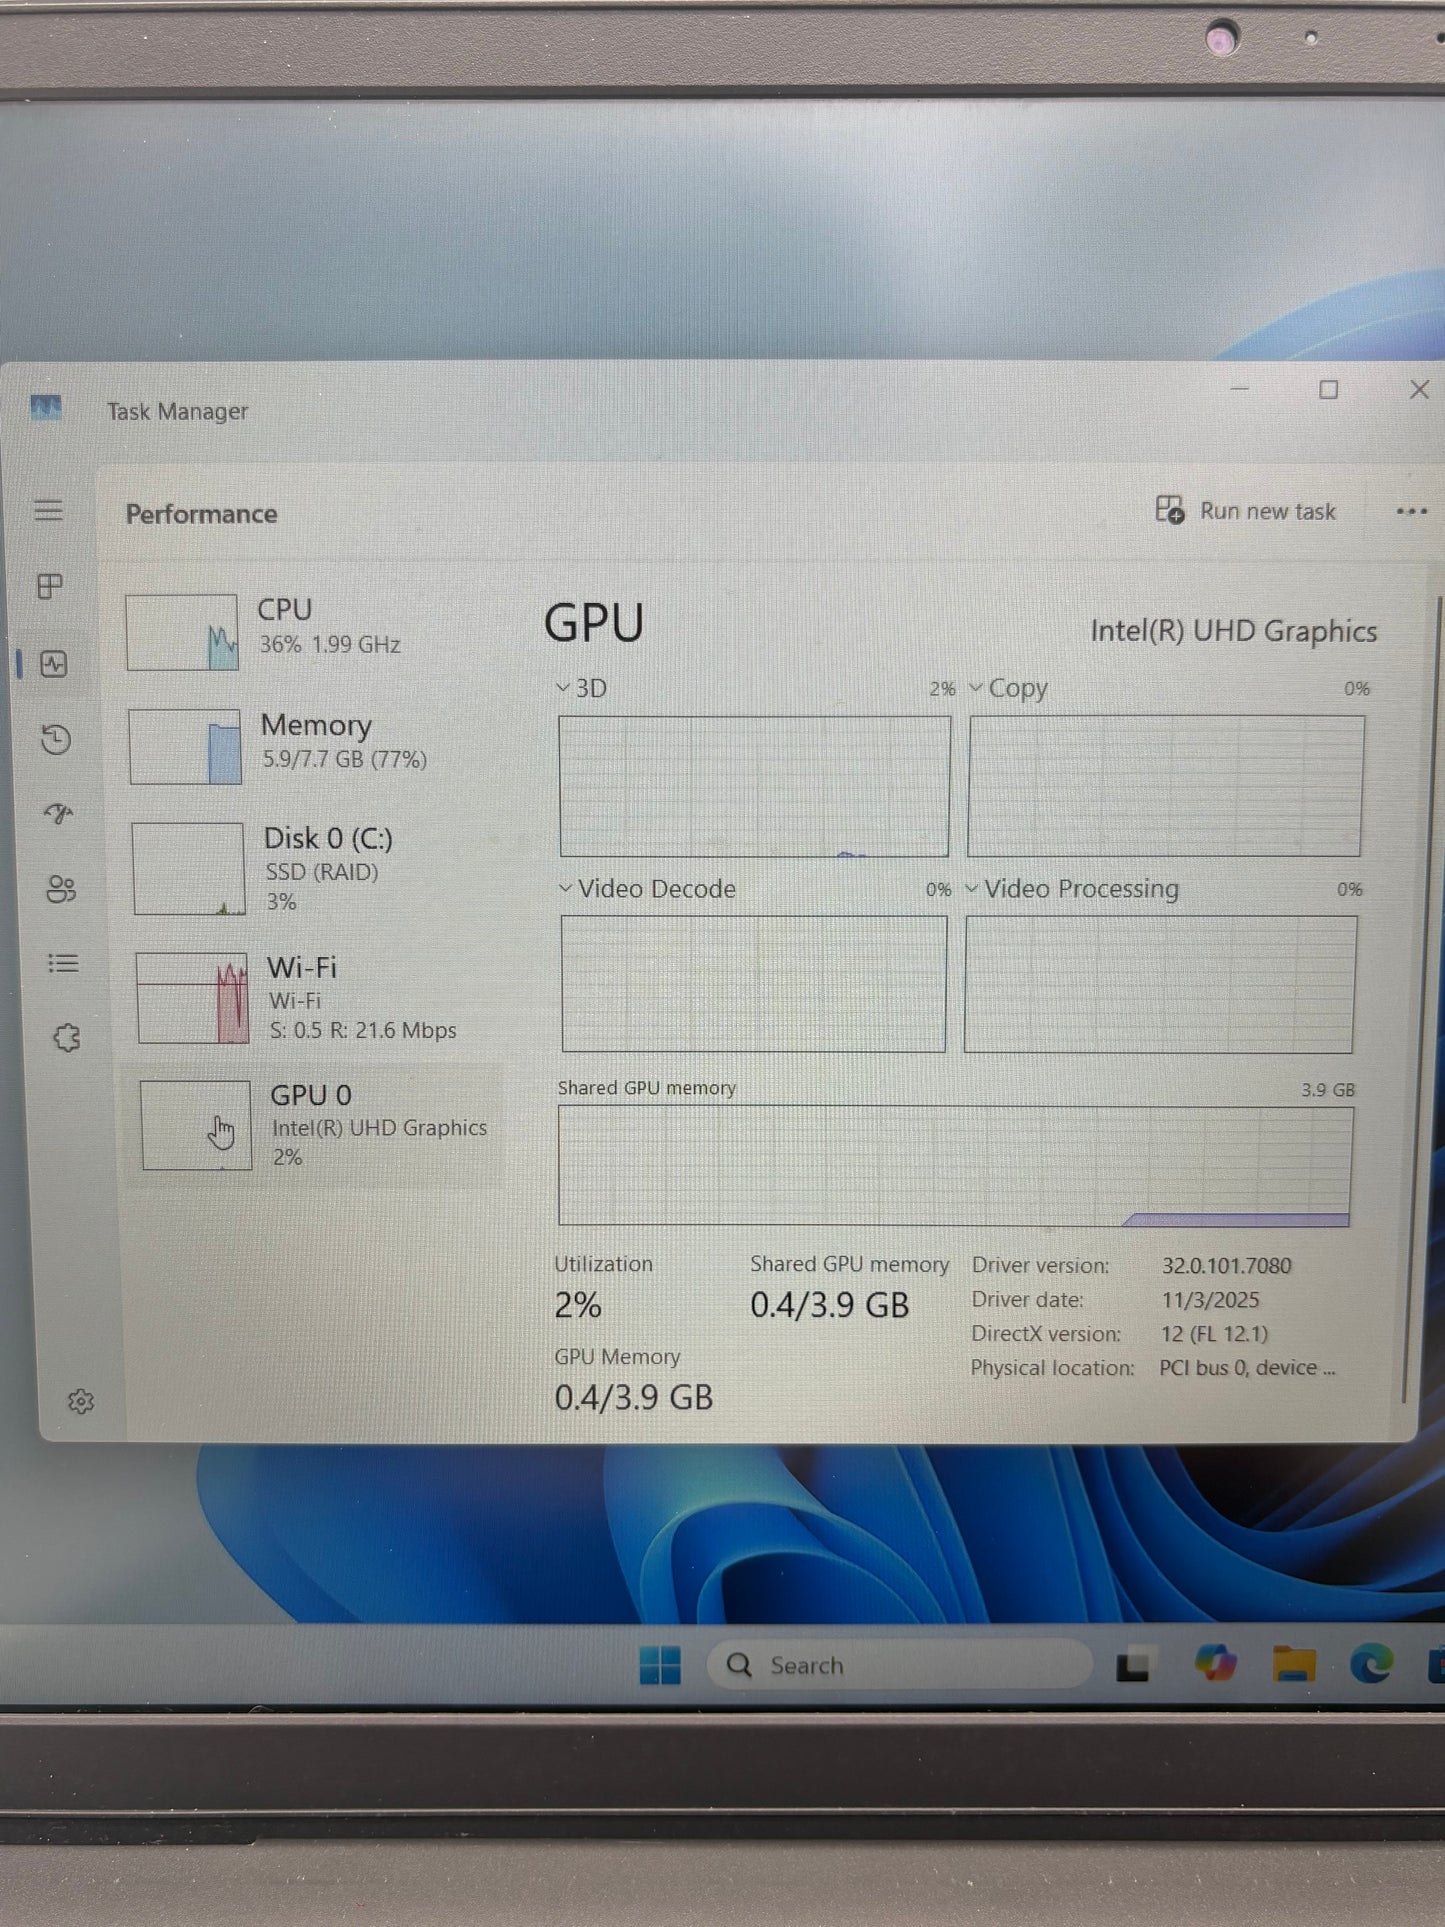
Task: Click the 'Intel(R) UHD Graphics' GPU name heading
Action: tap(1233, 631)
